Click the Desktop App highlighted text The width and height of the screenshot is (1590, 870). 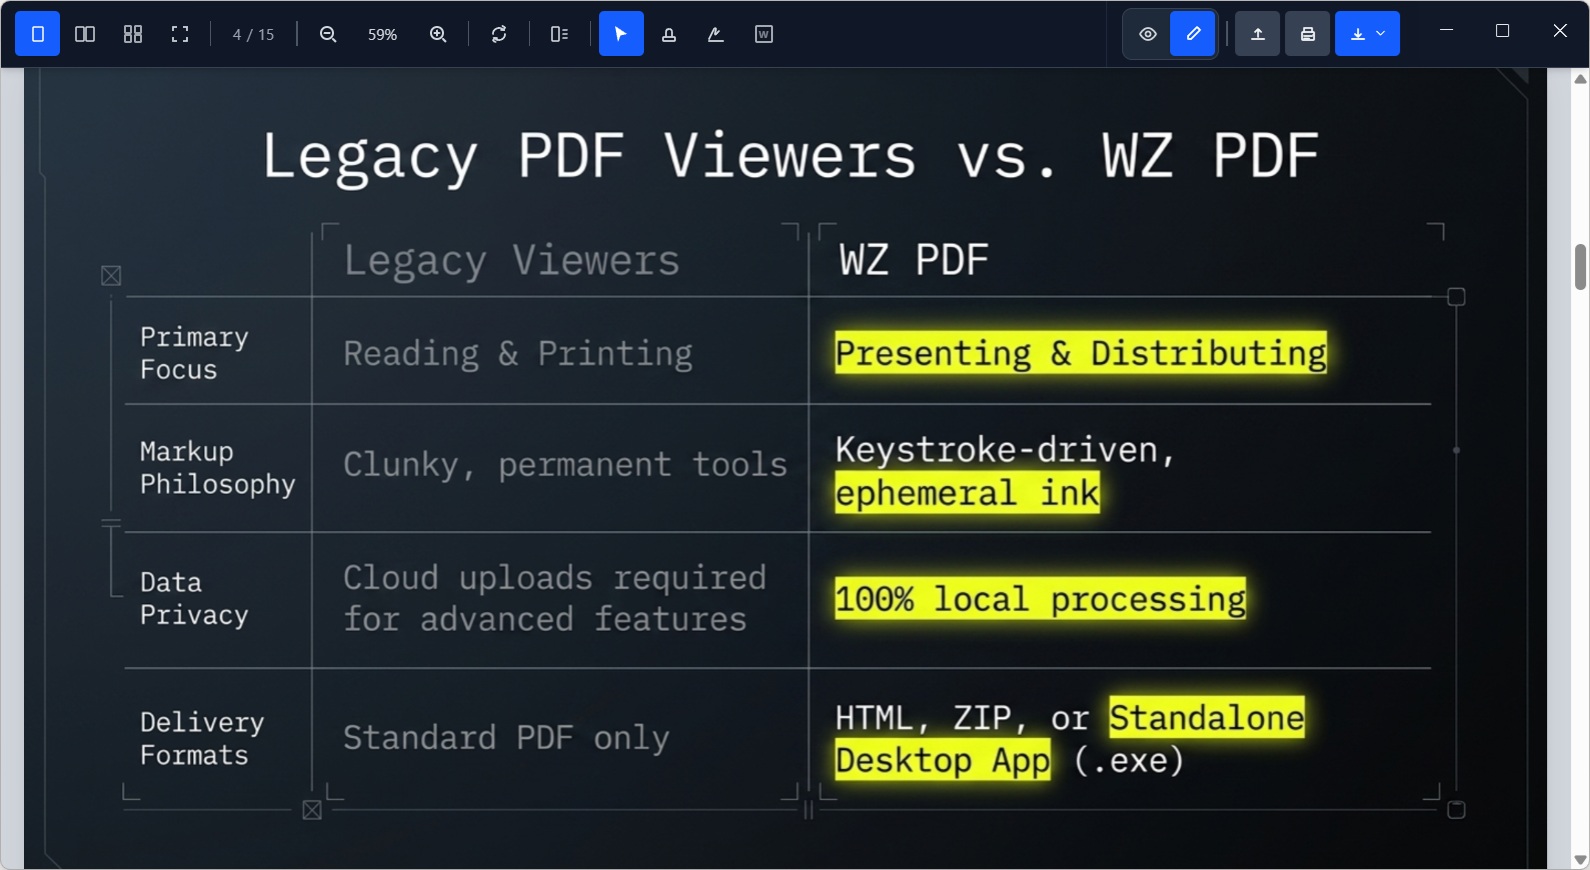(x=942, y=760)
